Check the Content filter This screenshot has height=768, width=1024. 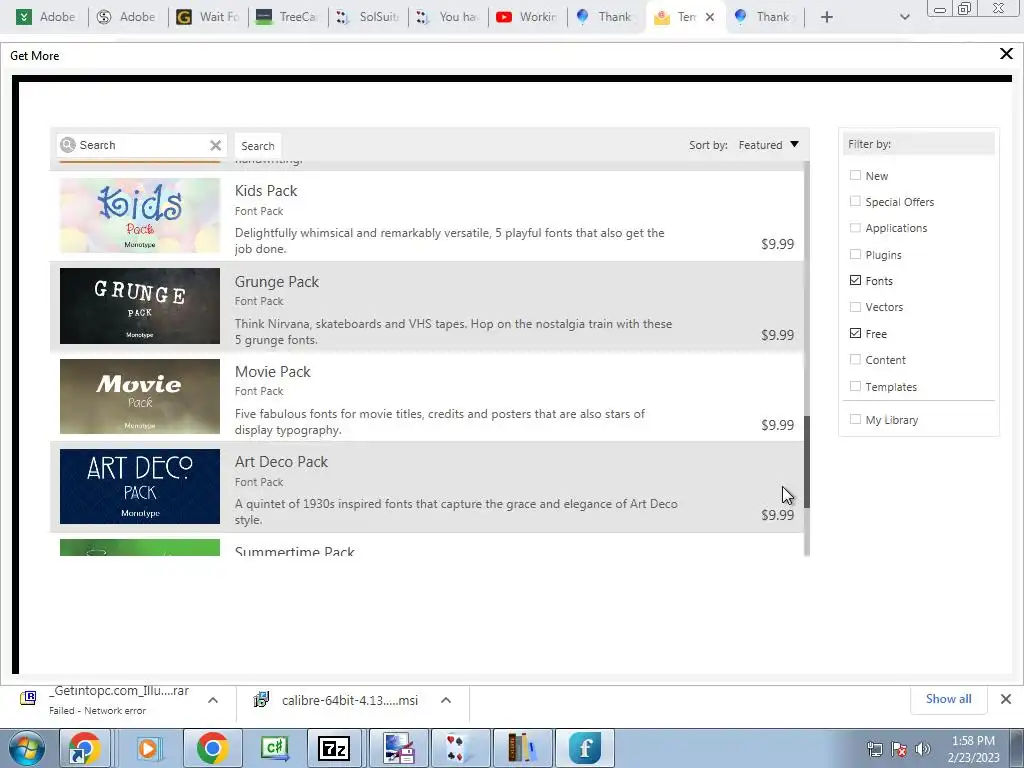(855, 359)
